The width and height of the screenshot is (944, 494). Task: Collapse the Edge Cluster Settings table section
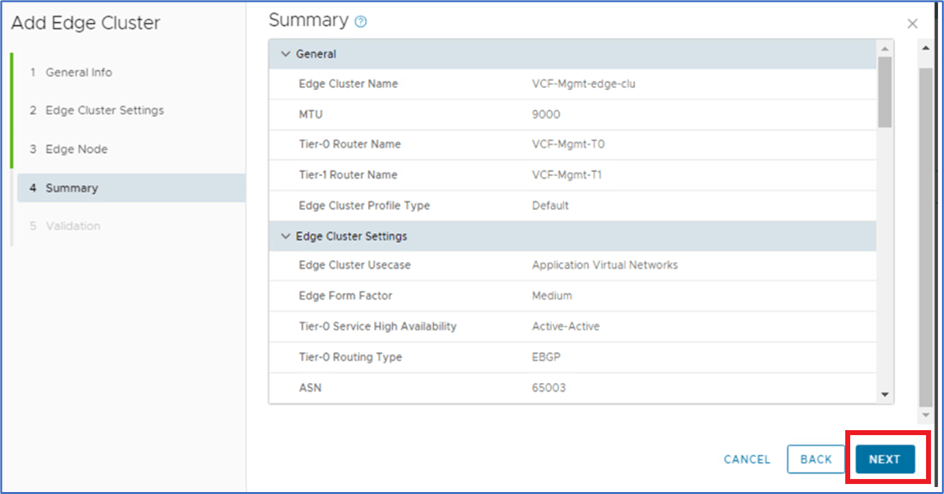click(x=285, y=236)
